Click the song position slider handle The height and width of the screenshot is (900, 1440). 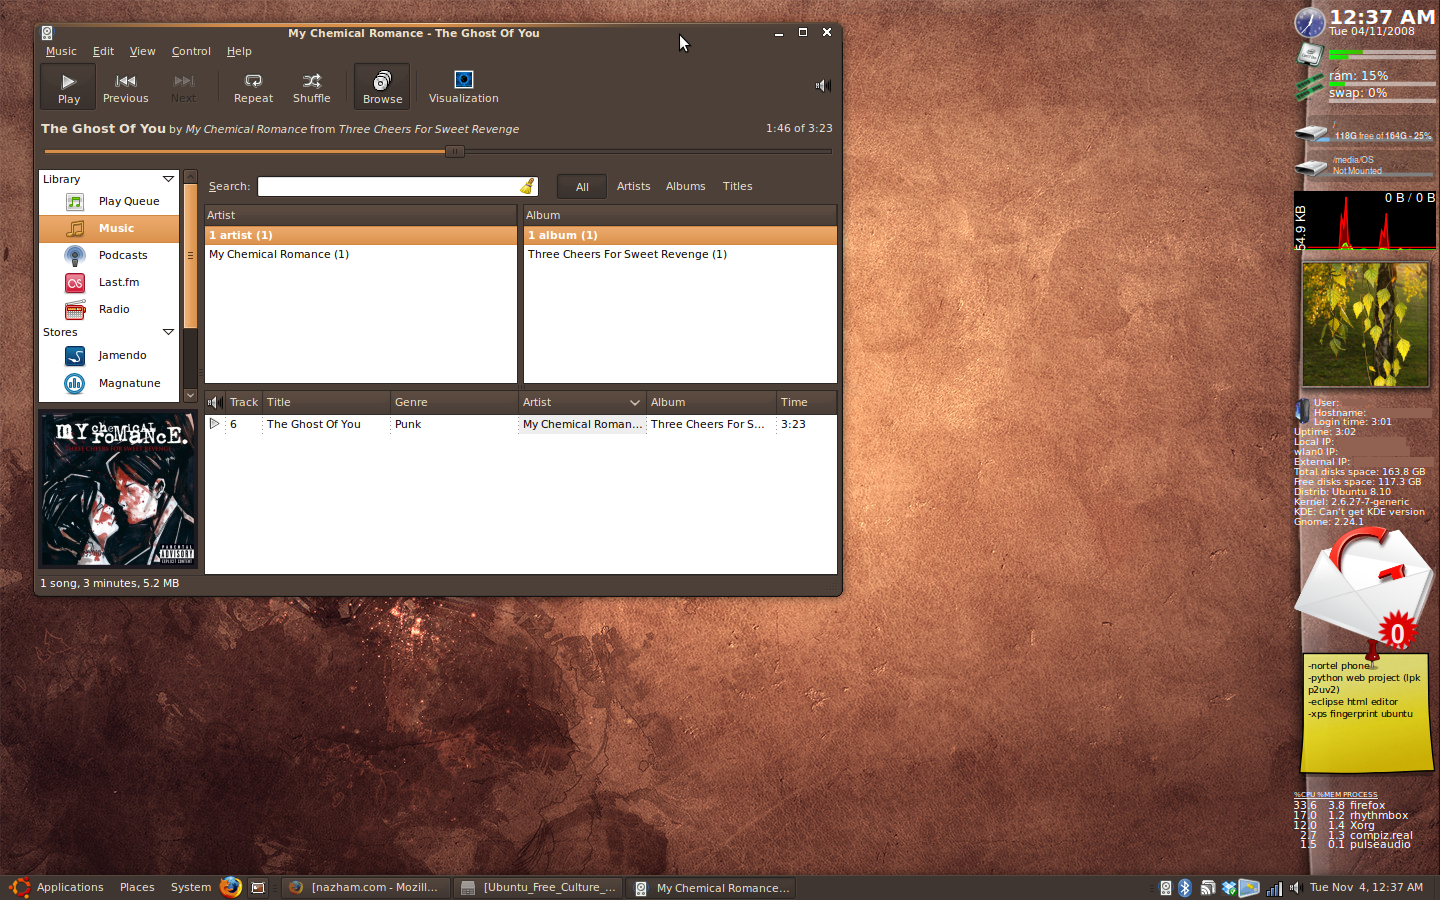pyautogui.click(x=454, y=152)
